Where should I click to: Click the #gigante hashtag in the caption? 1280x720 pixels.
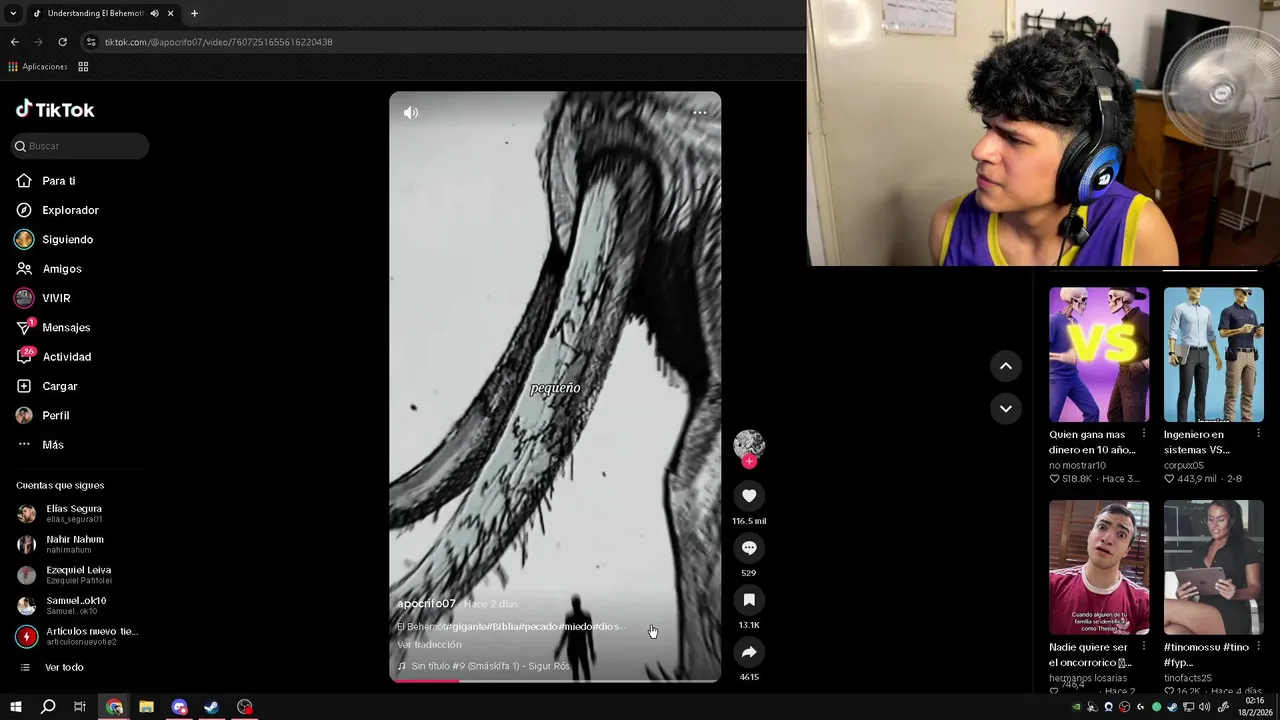[x=466, y=627]
